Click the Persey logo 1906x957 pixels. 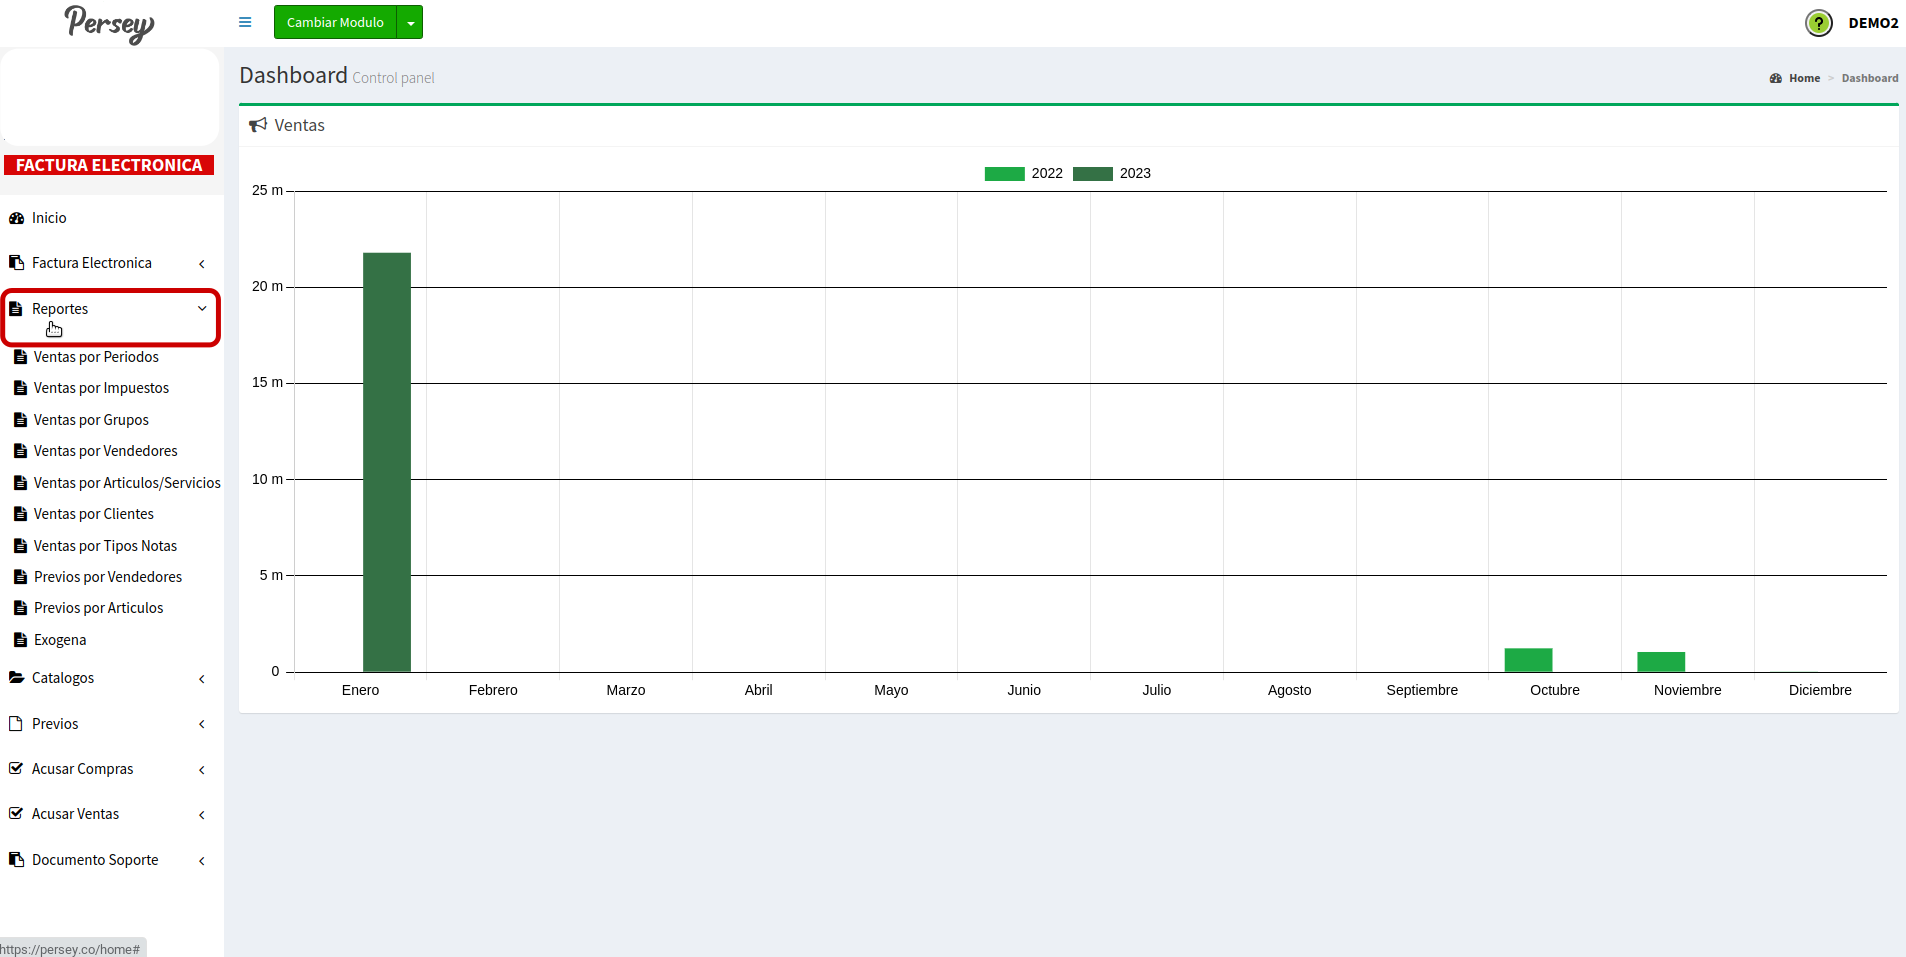click(x=109, y=23)
